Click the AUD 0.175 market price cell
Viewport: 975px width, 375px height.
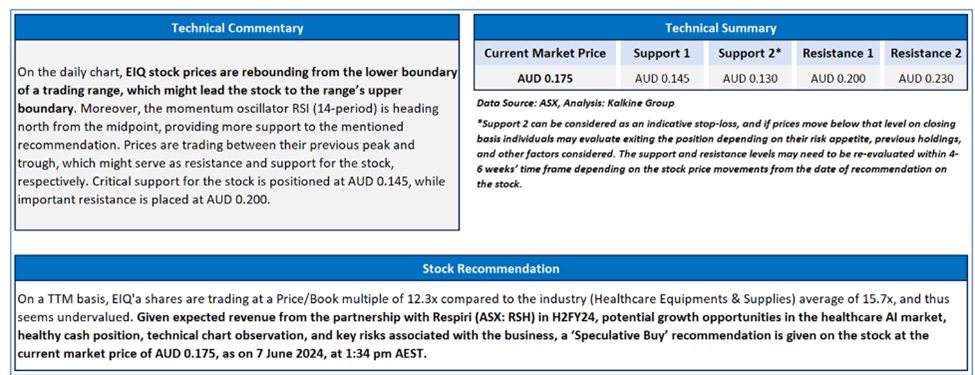545,79
